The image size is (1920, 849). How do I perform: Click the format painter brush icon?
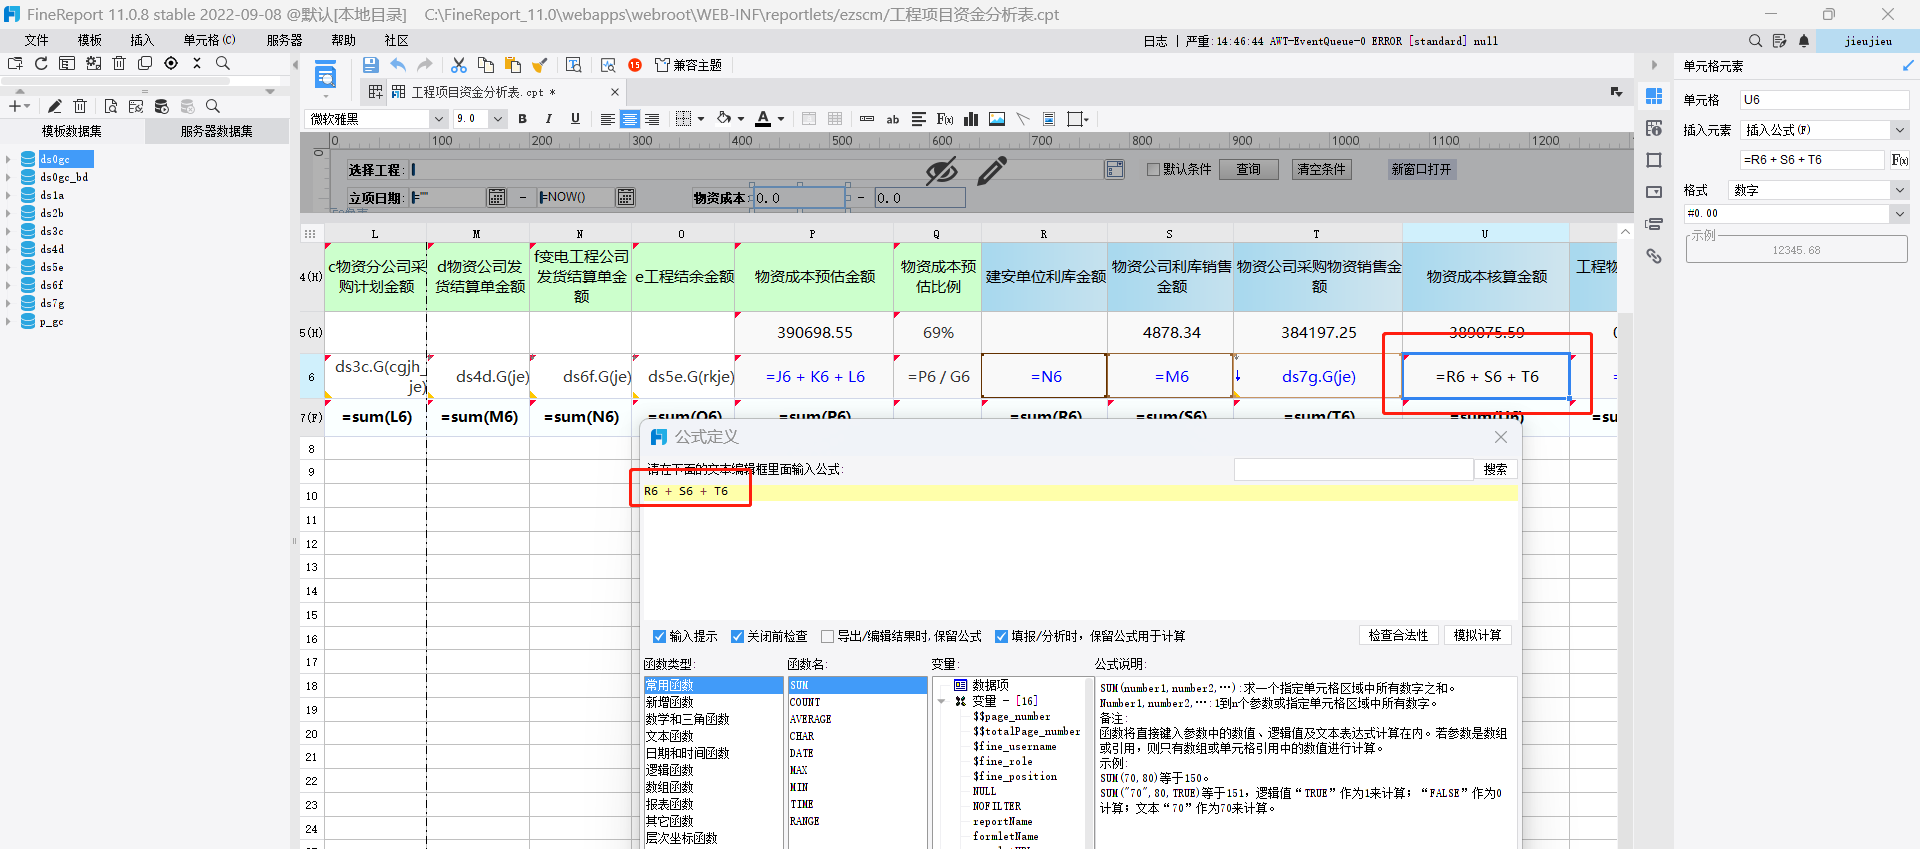coord(540,65)
